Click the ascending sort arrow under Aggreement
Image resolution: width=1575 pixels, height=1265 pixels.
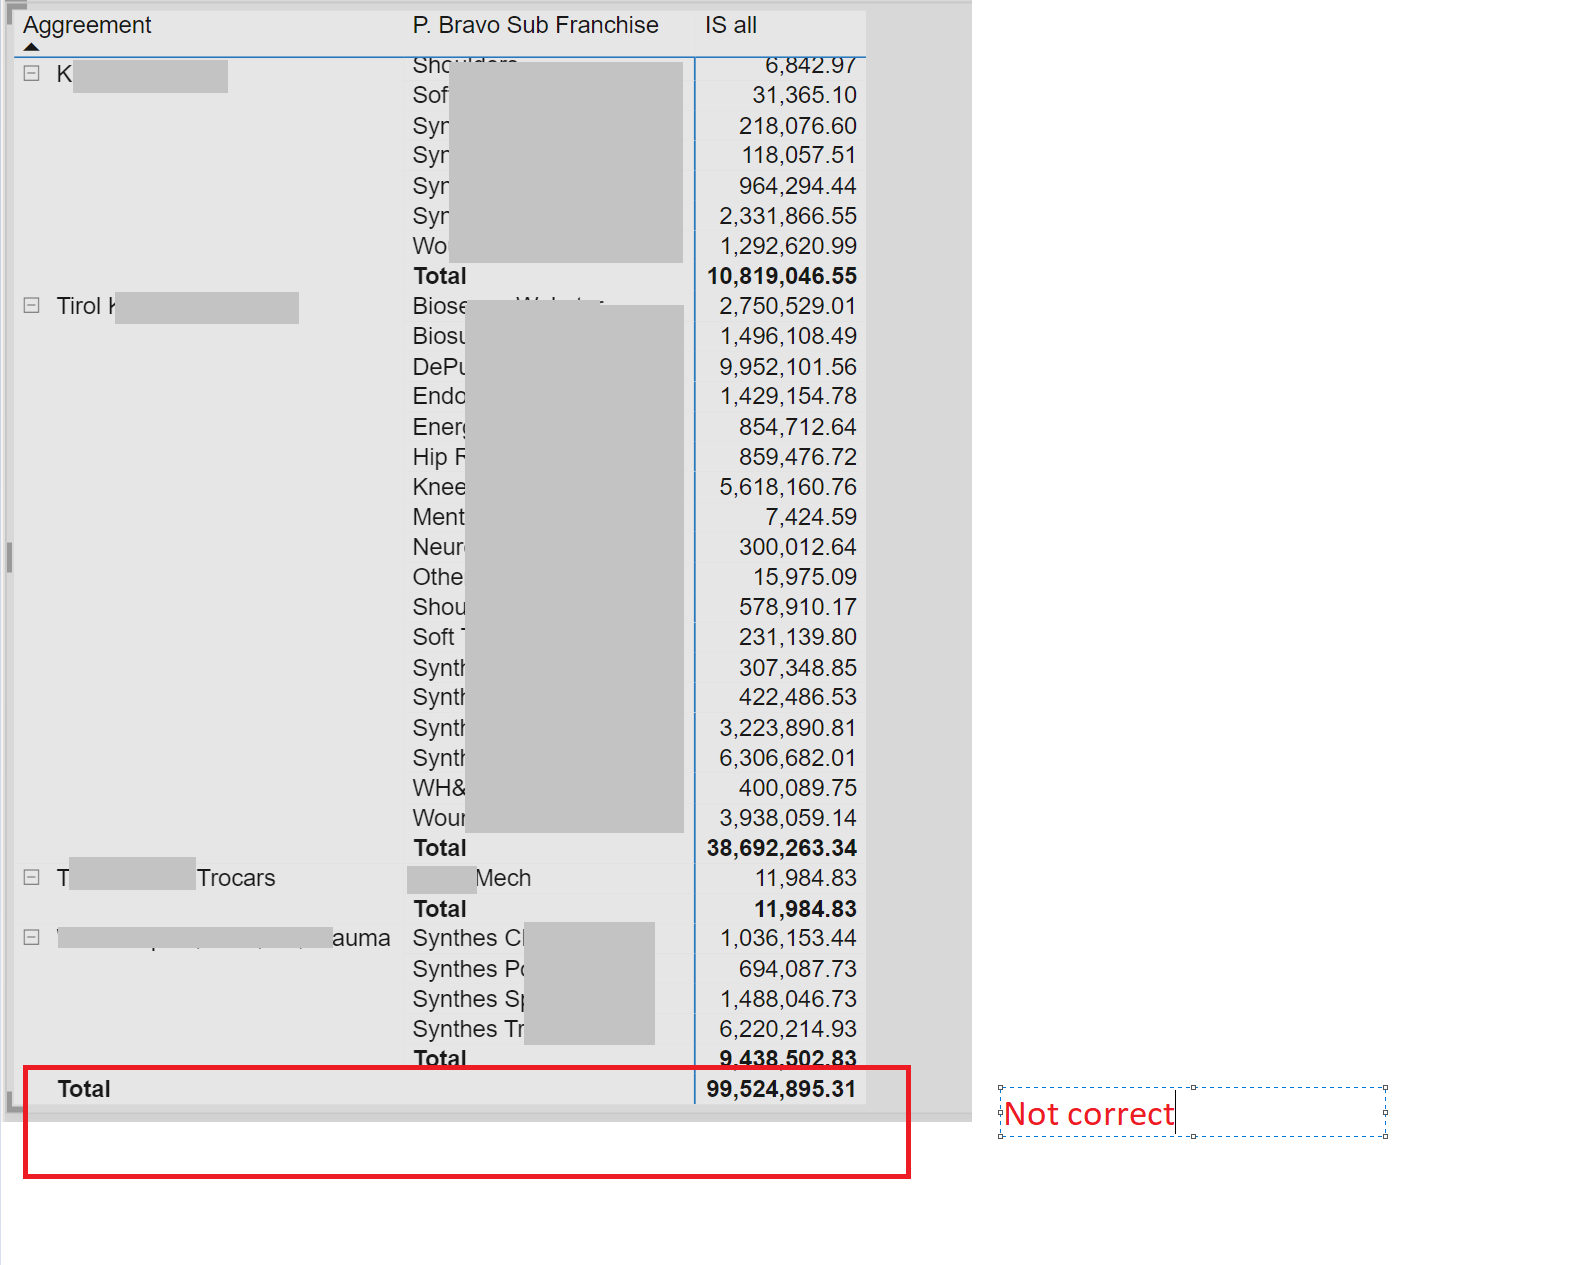[x=32, y=46]
